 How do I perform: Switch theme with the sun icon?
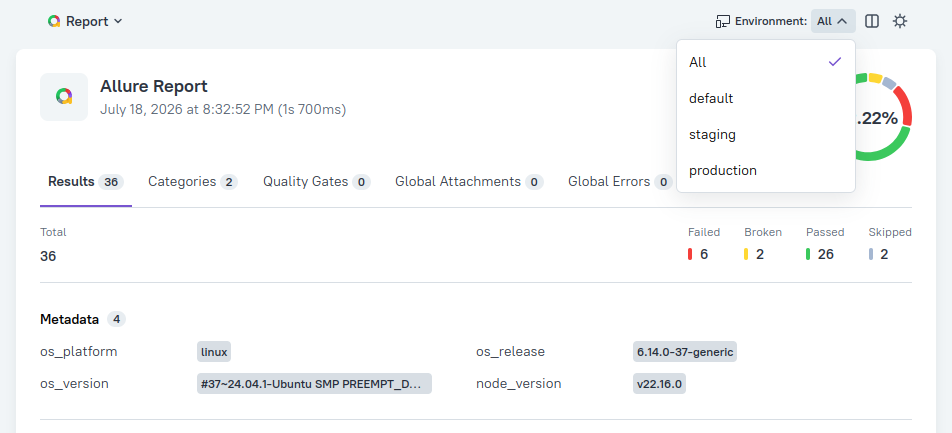900,21
